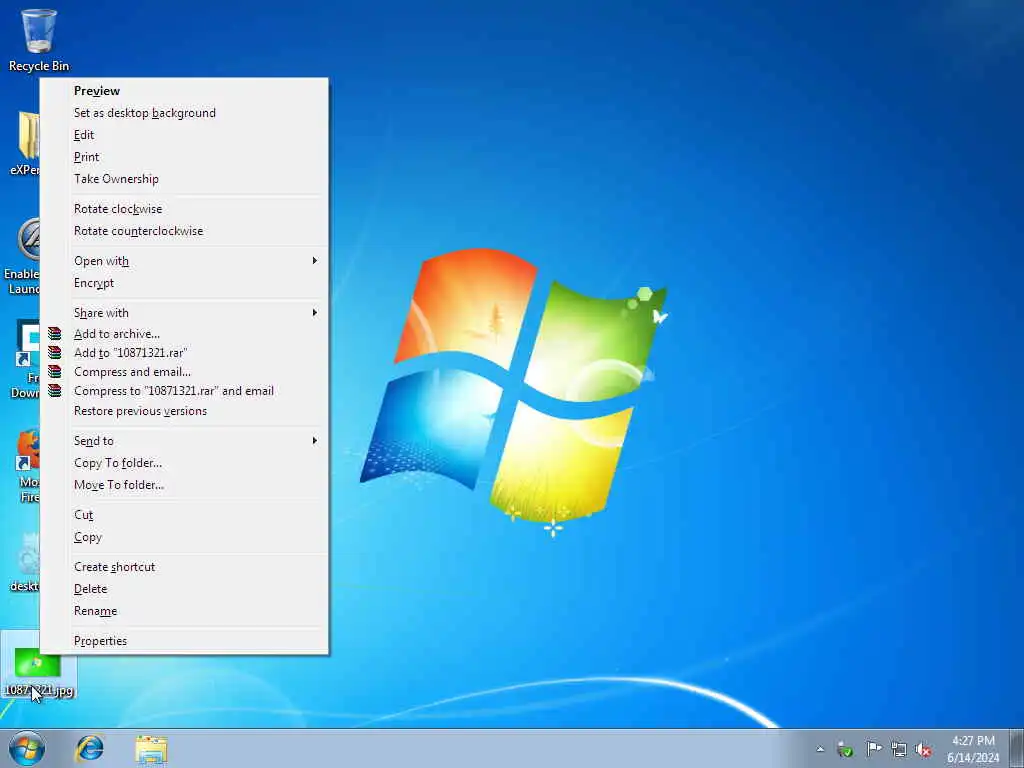
Task: Choose Compress and email...
Action: [184, 372]
